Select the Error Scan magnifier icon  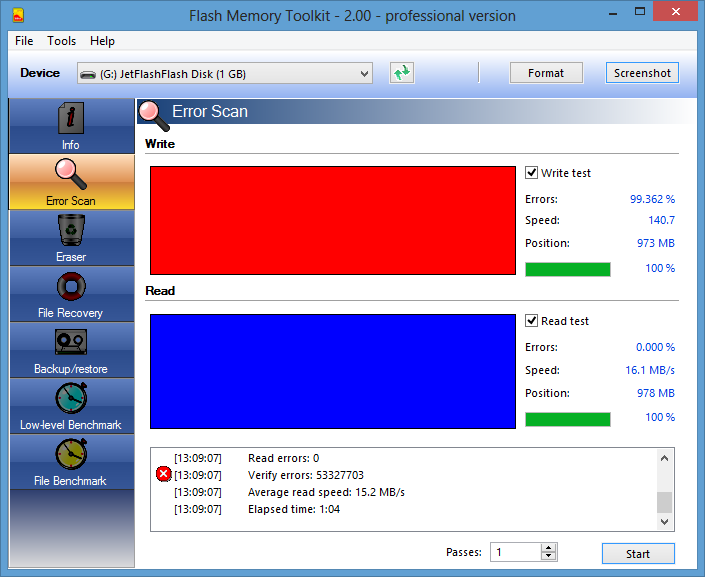coord(70,175)
